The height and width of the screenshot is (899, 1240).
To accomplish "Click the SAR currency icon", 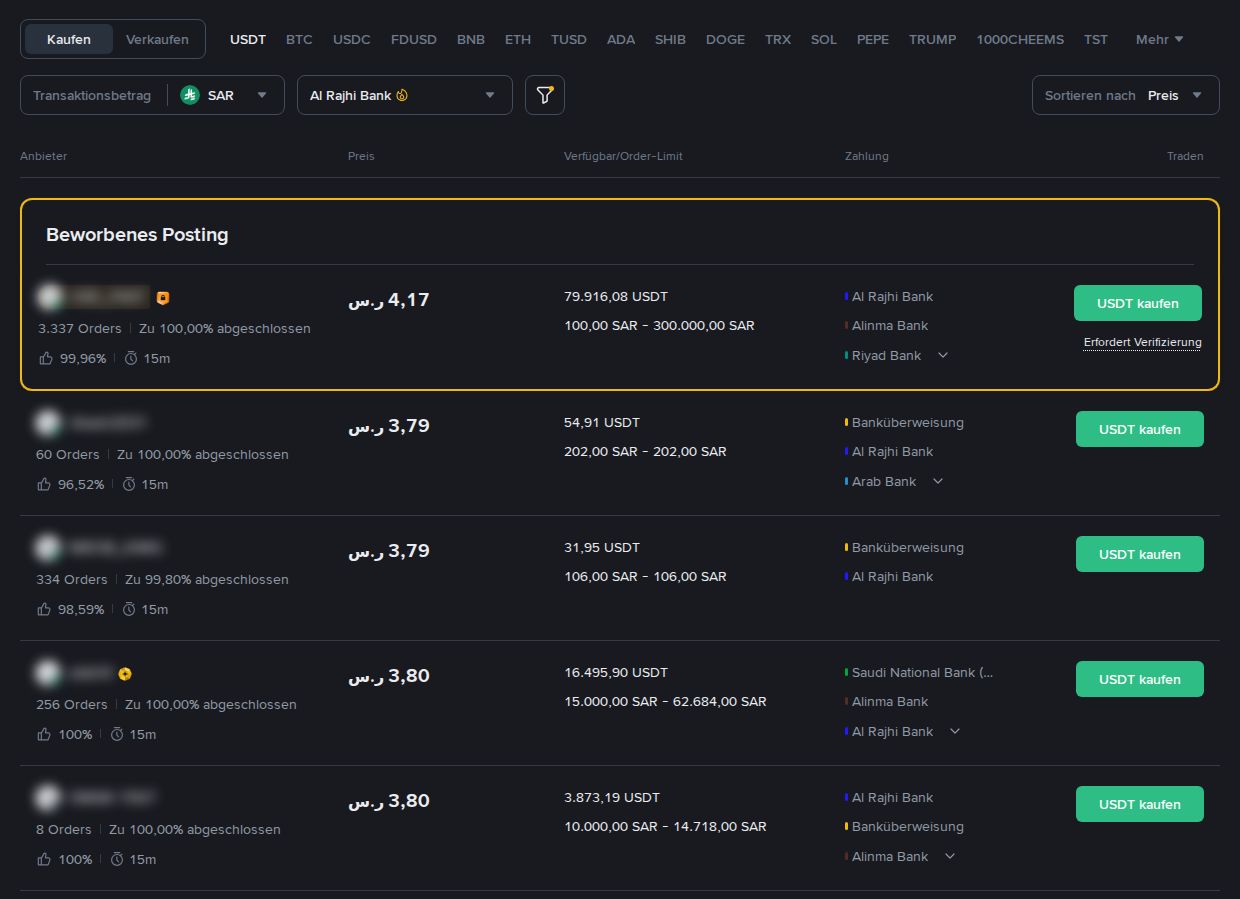I will (190, 95).
